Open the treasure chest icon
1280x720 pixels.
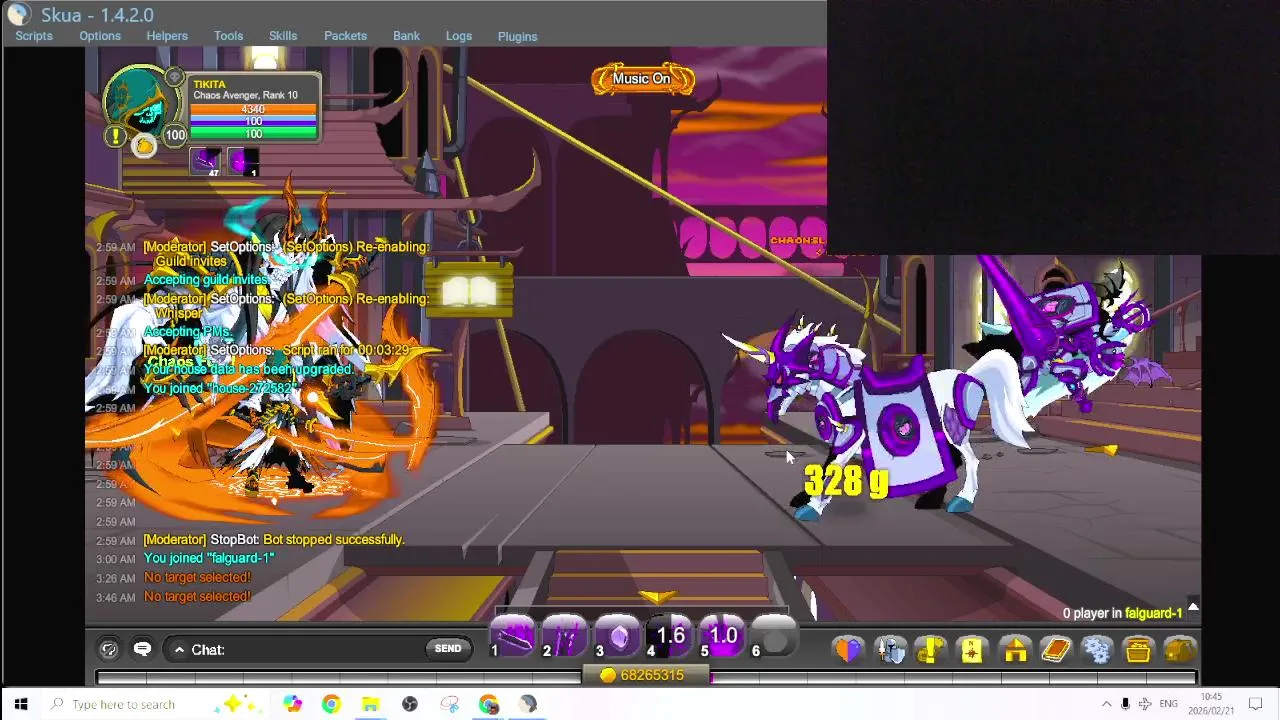point(1138,650)
